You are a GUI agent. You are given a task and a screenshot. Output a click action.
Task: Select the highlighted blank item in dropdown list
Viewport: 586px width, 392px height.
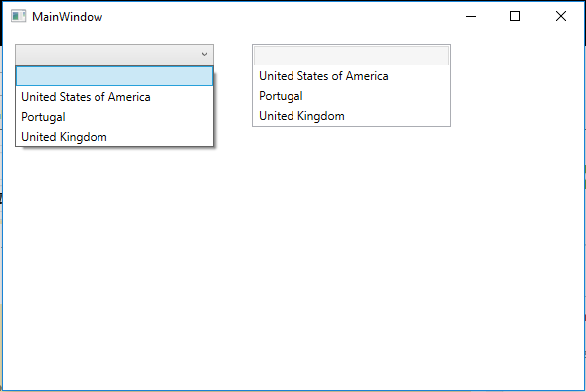tap(114, 76)
